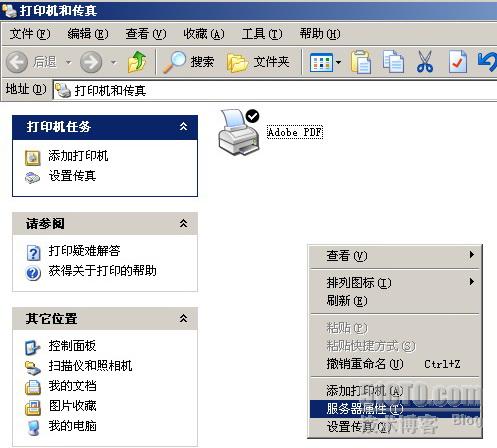Screen dimensions: 497x448
Task: Click the My Documents icon
Action: (33, 388)
